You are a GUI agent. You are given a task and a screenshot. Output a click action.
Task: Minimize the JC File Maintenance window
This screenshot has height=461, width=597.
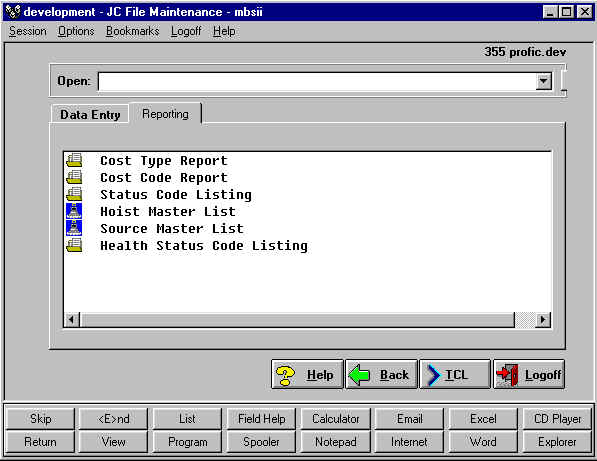point(550,12)
